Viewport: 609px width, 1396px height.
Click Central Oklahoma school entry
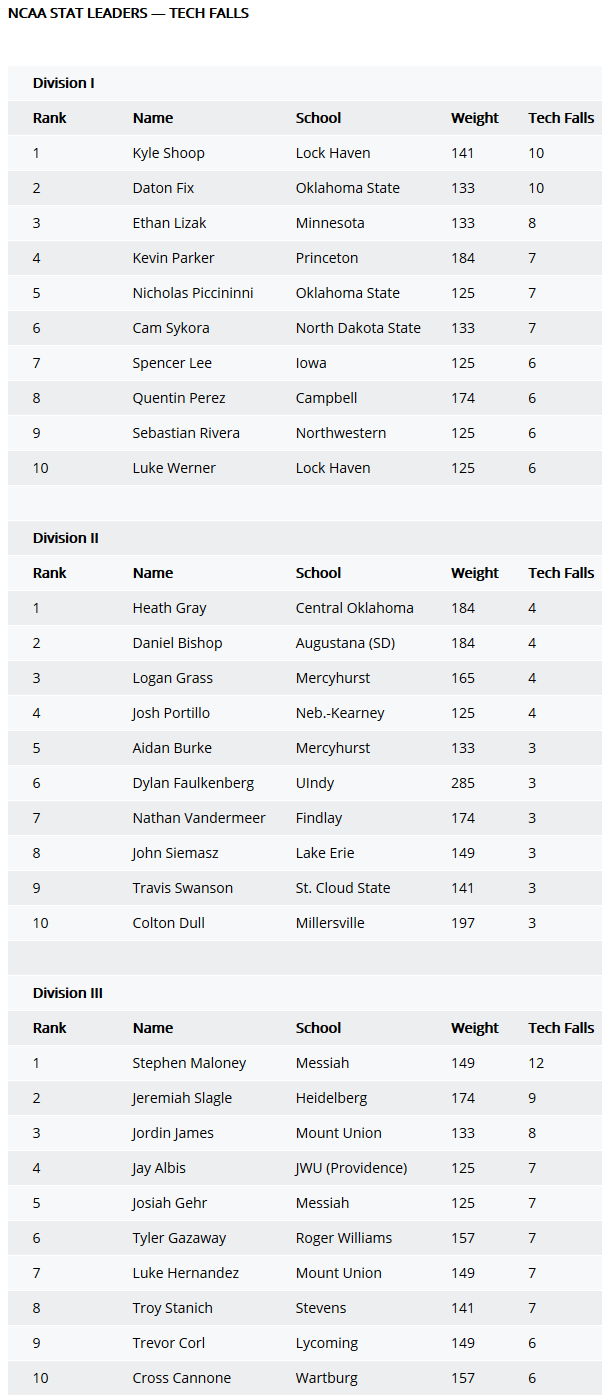click(x=354, y=608)
